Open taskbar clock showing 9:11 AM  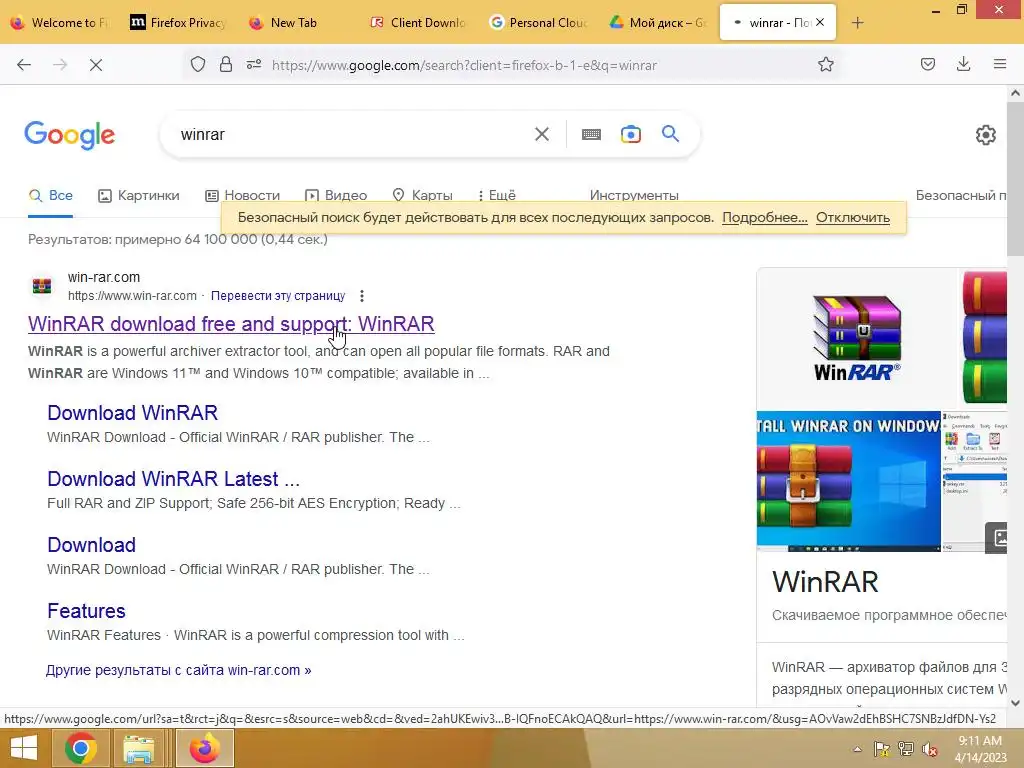[x=980, y=749]
